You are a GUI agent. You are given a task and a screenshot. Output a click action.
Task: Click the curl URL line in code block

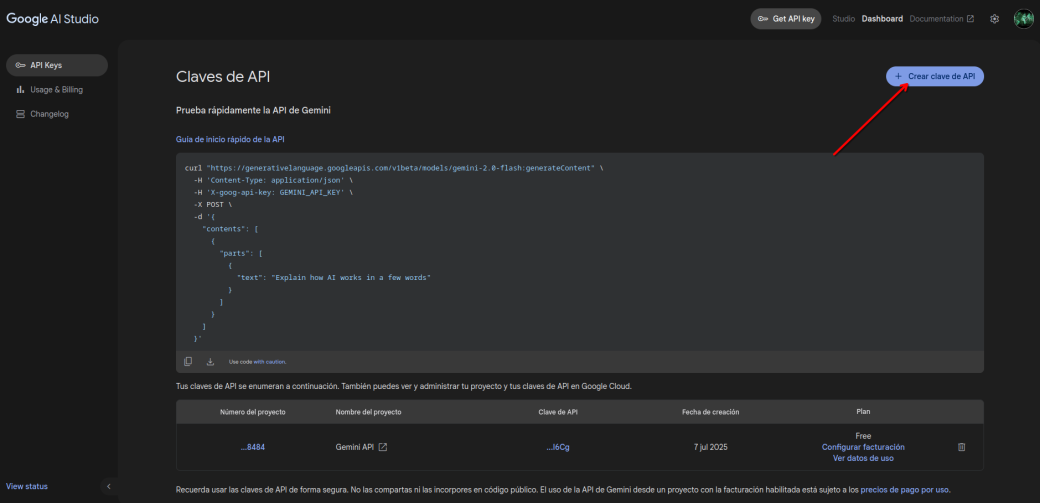394,168
